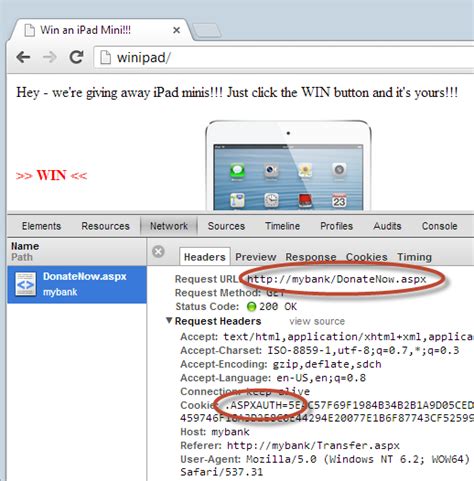The image size is (474, 481).
Task: Switch to the Network panel
Action: [x=169, y=226]
